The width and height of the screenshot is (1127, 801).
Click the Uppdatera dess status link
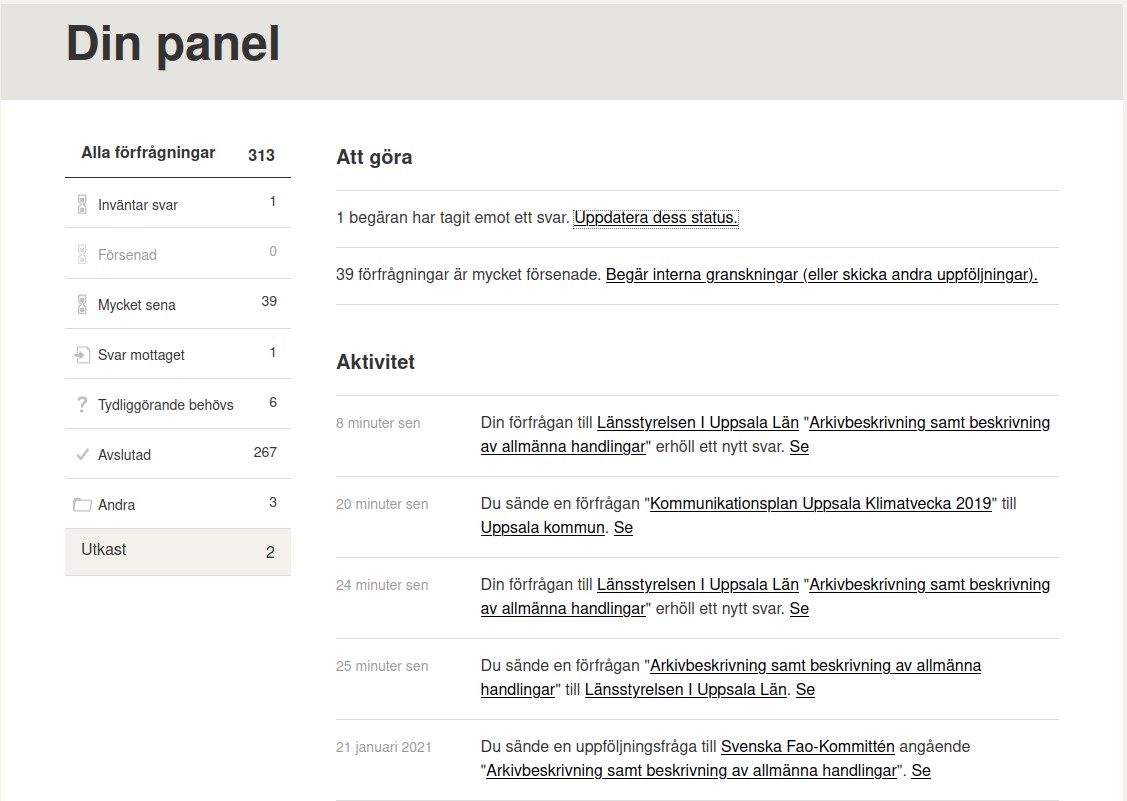coord(656,217)
